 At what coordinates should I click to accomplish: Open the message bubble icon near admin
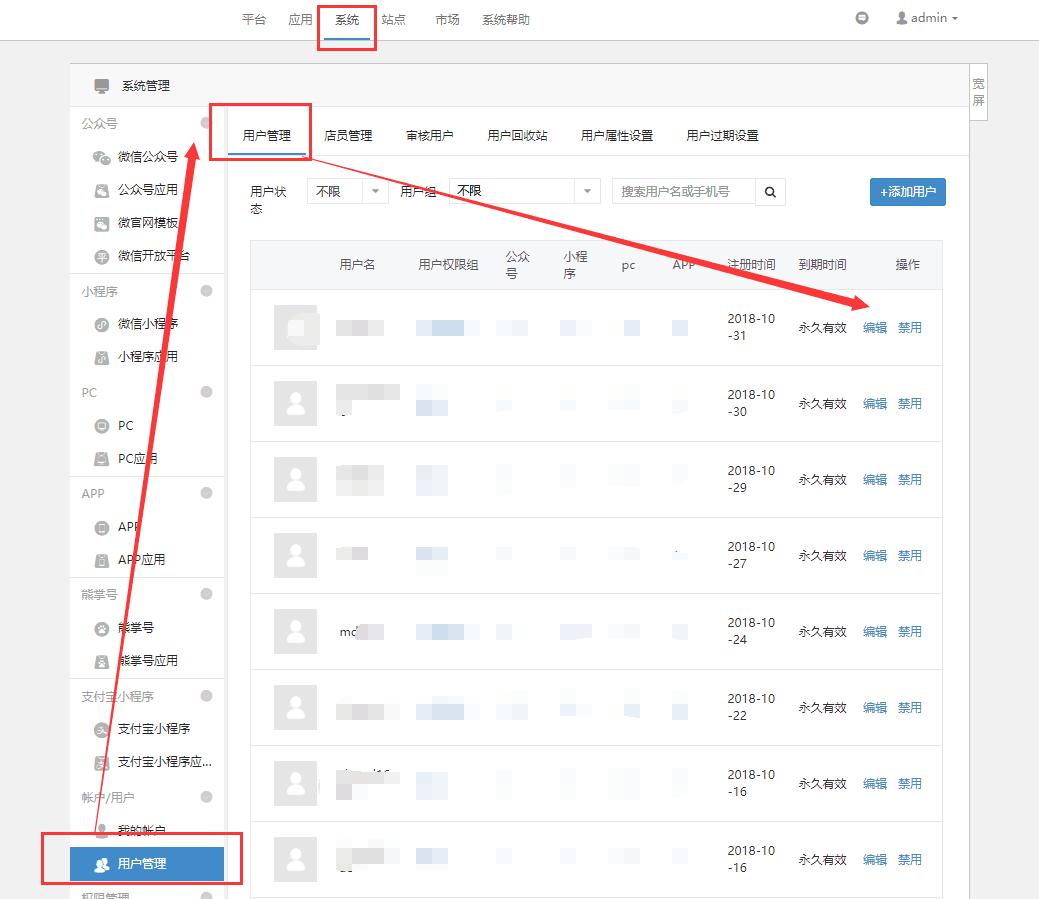pos(862,18)
